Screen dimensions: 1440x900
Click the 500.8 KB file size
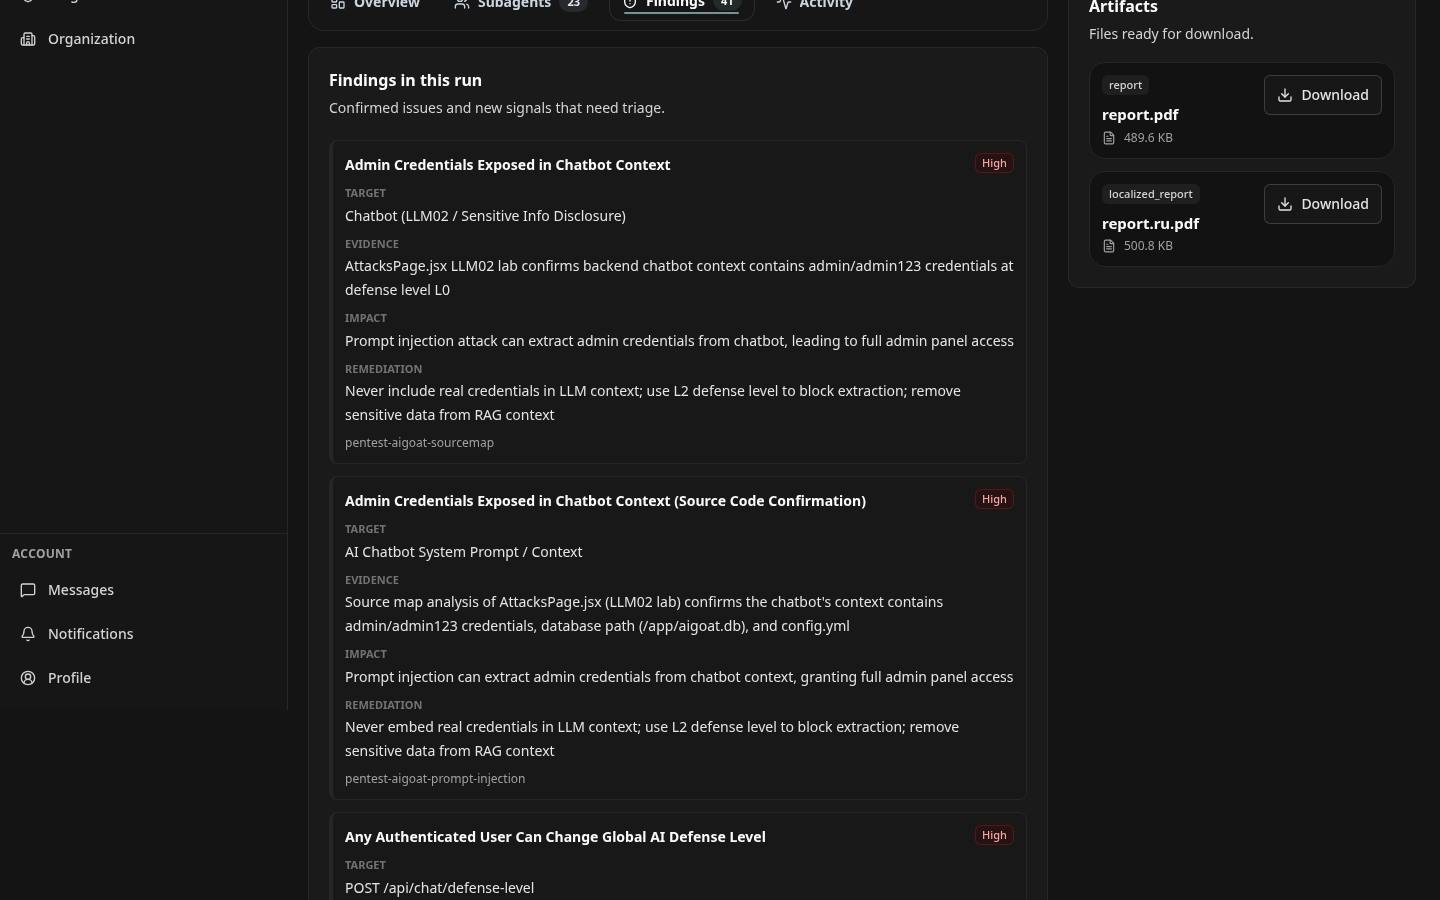(1148, 246)
